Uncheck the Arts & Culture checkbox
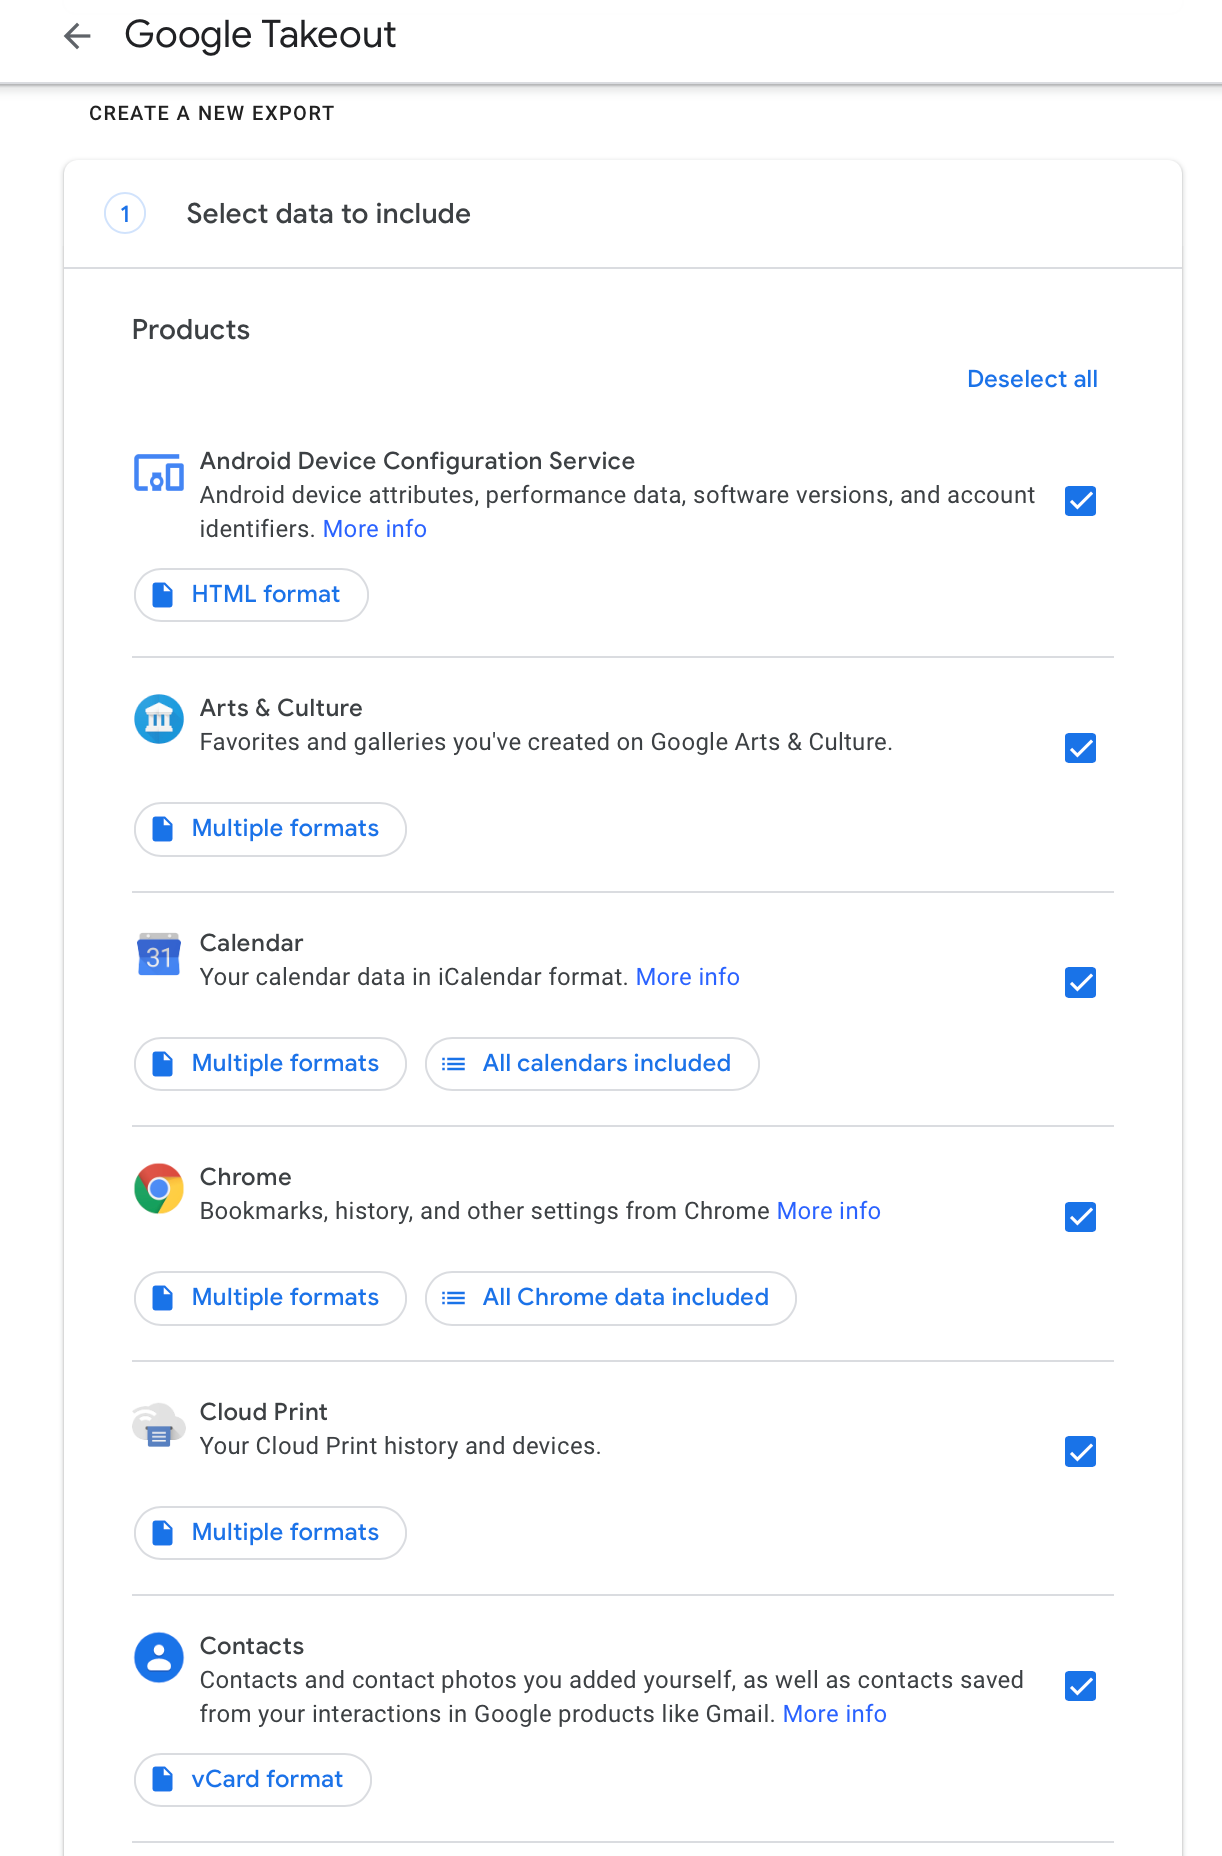 point(1080,748)
